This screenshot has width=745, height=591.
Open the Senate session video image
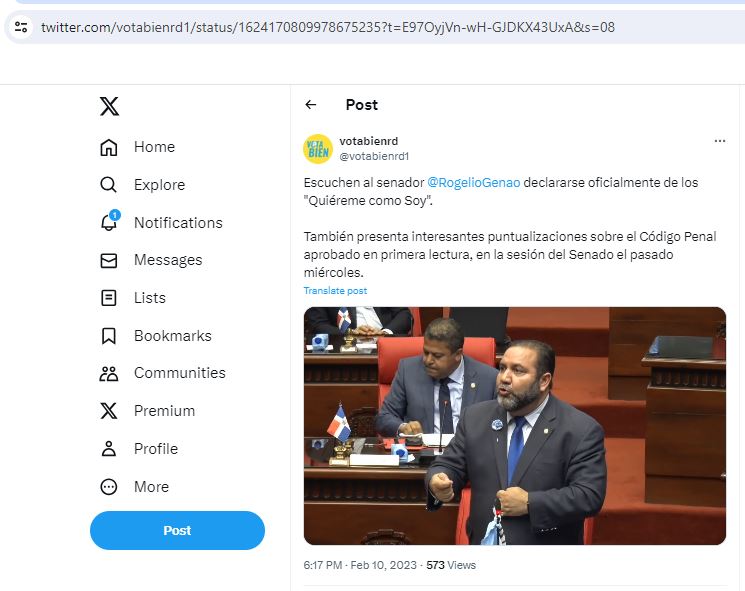click(x=515, y=426)
